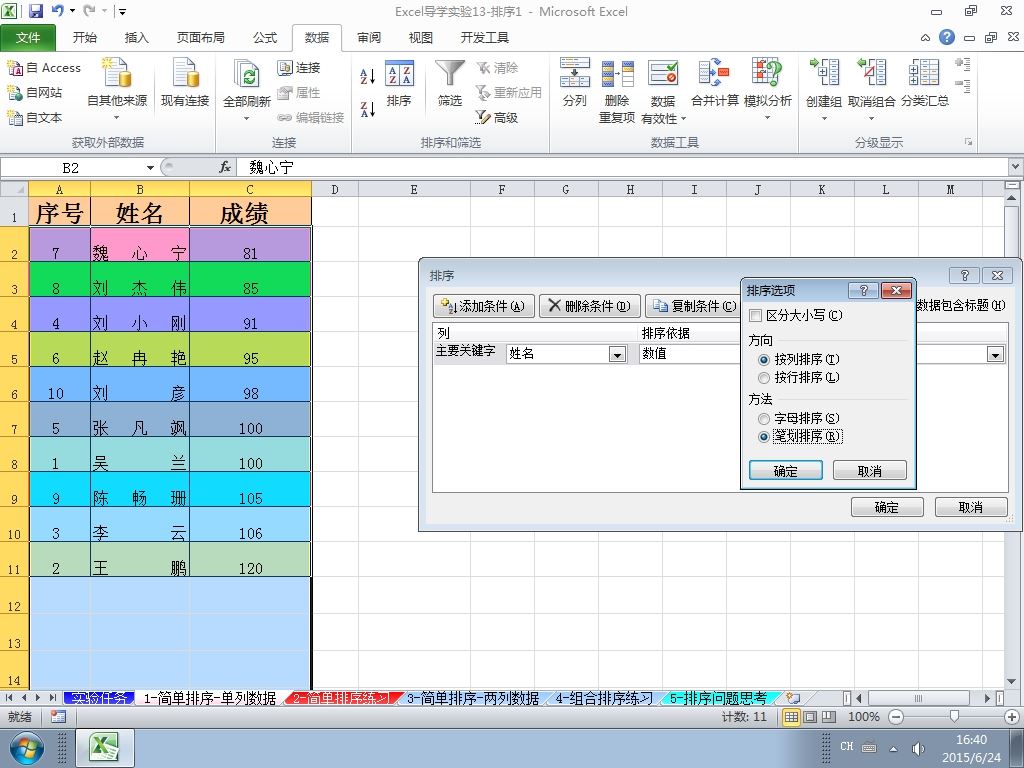Select sort top to bottom (按列排序)
The width and height of the screenshot is (1024, 768).
pos(763,360)
